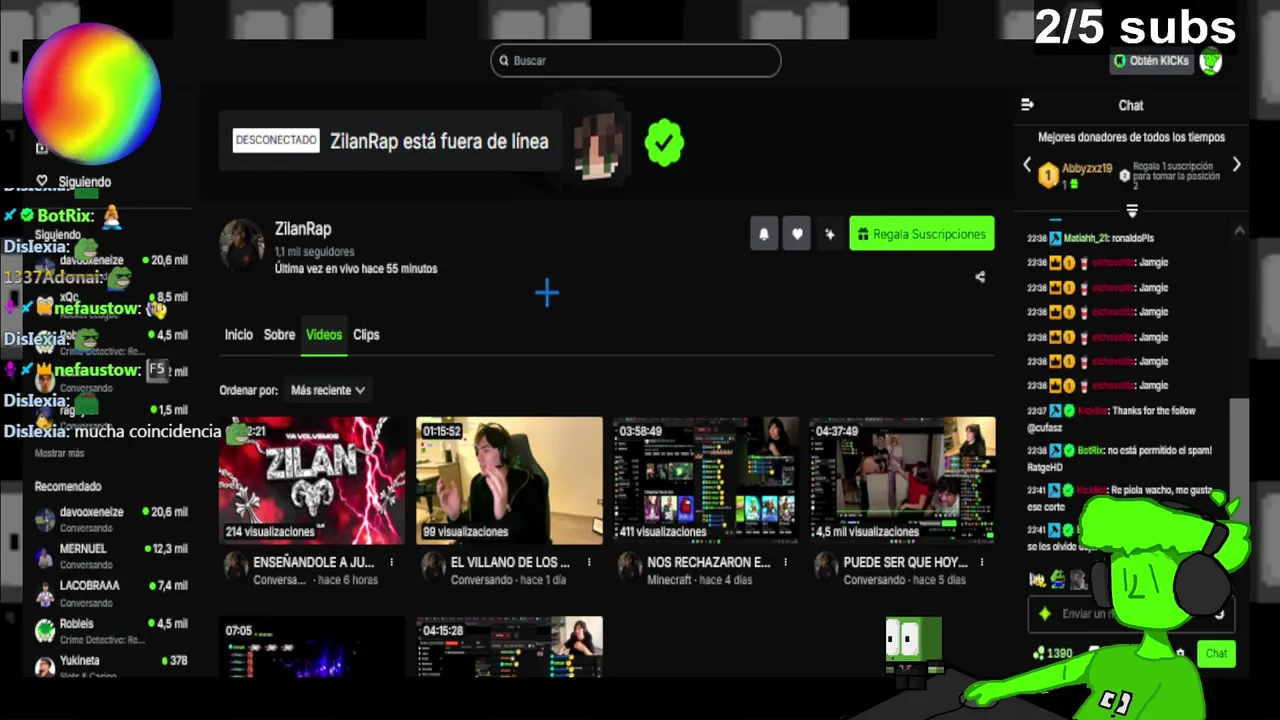Click the DESCONECTADO status label
1280x720 pixels.
(x=276, y=141)
